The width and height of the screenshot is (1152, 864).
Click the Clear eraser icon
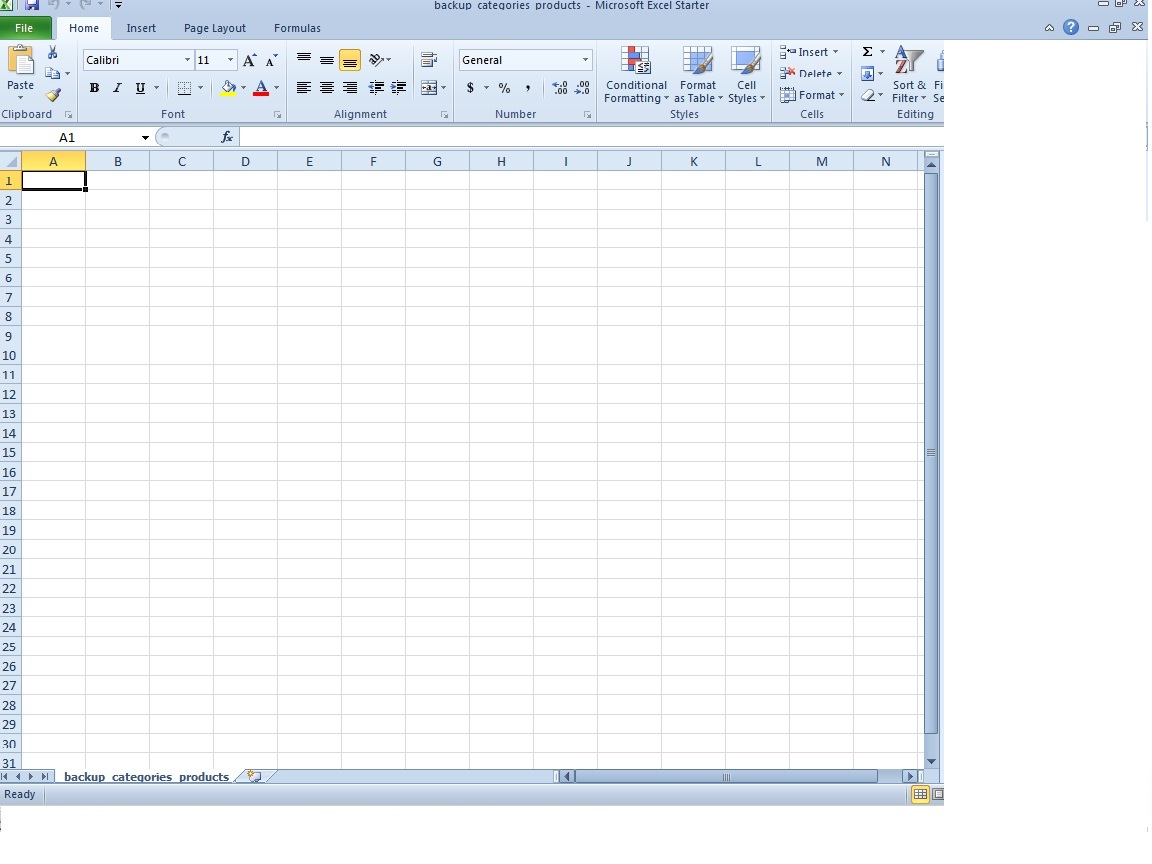coord(868,95)
